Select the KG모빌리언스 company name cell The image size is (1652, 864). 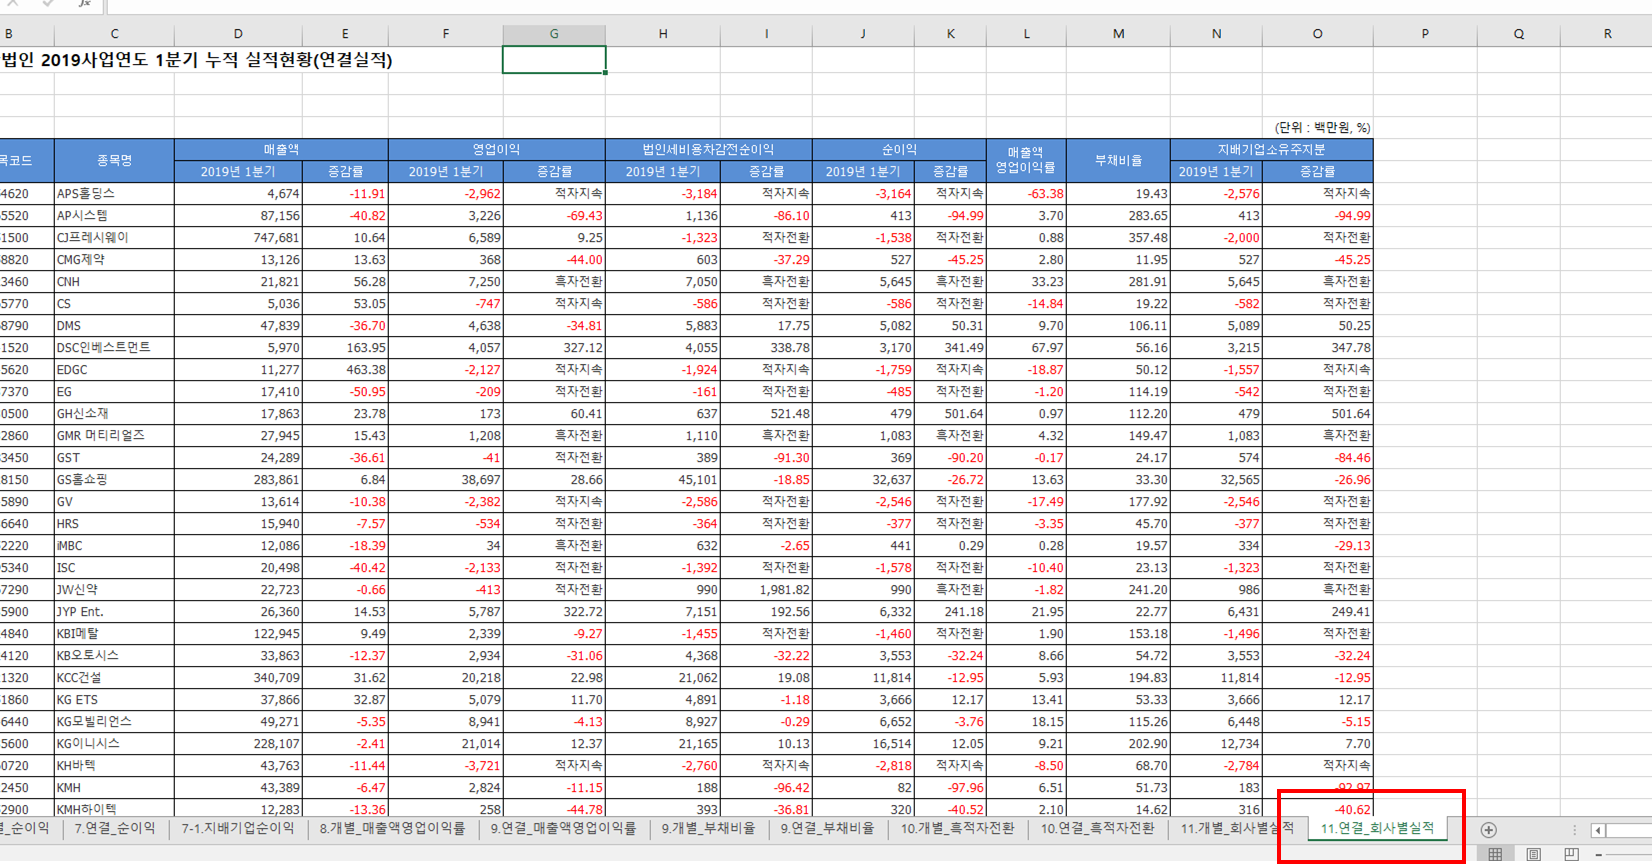(x=114, y=721)
